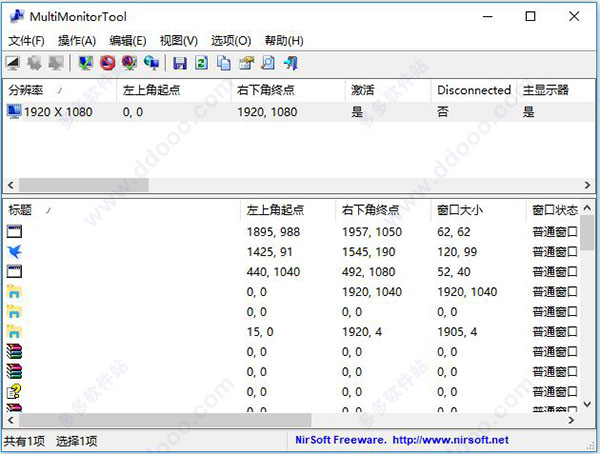Click explorer folder icon in row 15, 0
This screenshot has height=454, width=600.
14,332
